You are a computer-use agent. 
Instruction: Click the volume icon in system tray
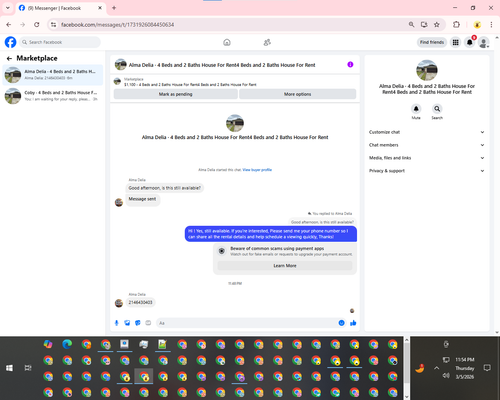446,375
